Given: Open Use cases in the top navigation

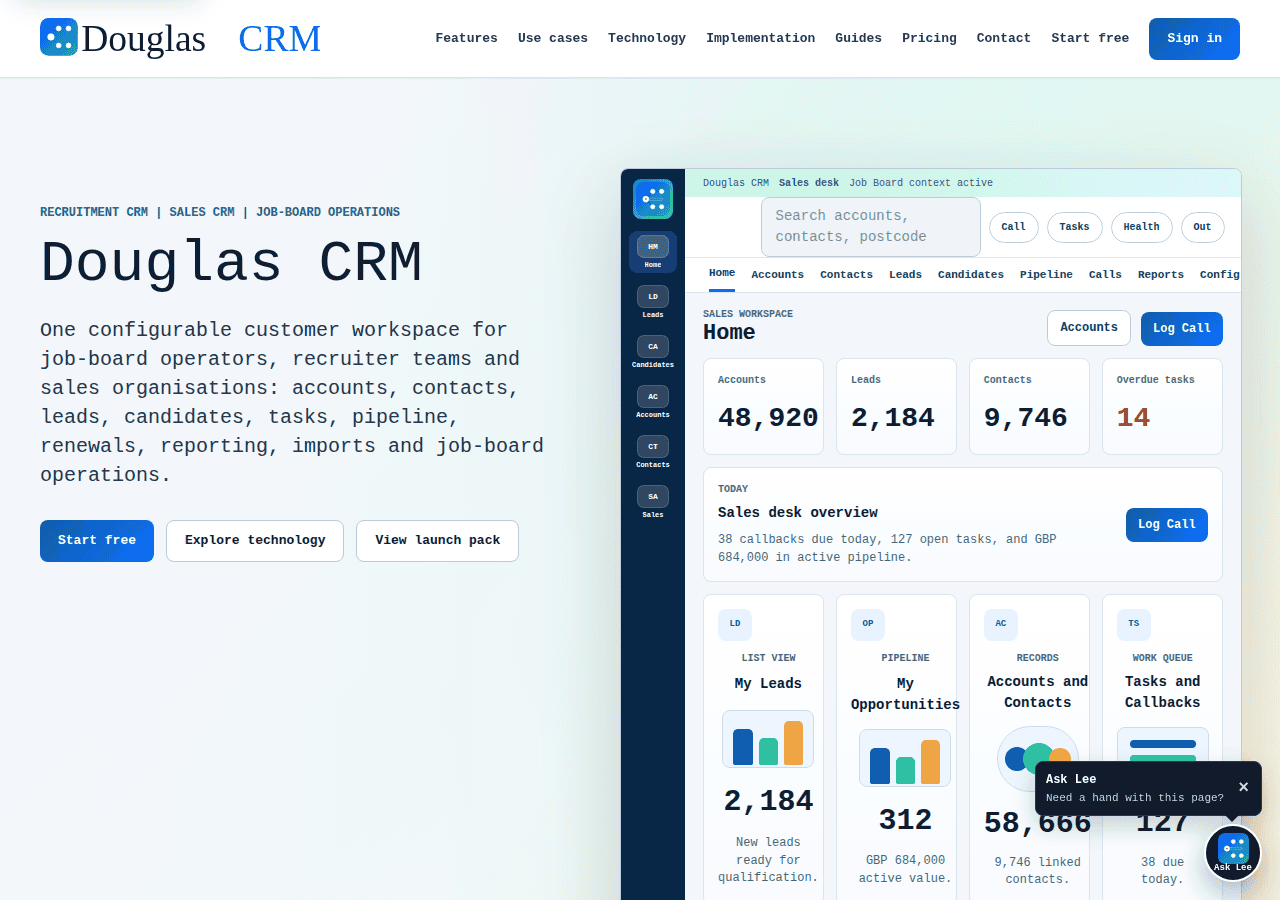Looking at the screenshot, I should (553, 38).
